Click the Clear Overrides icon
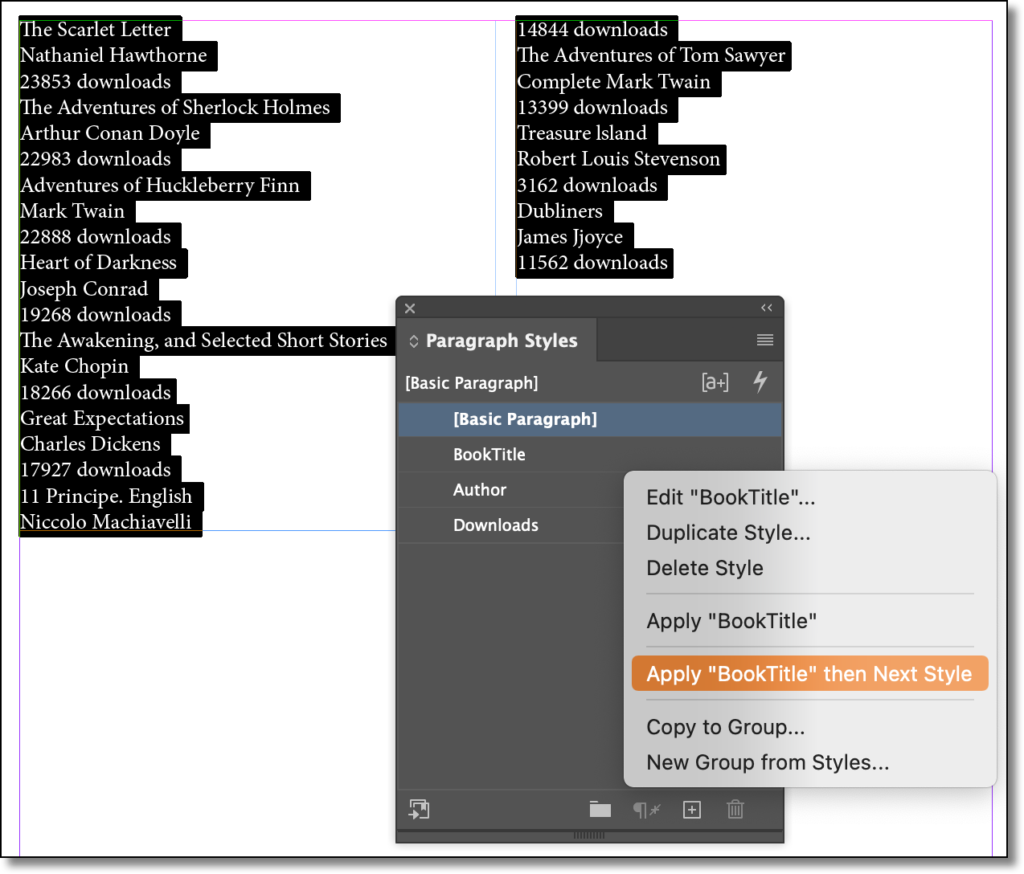Viewport: 1024px width, 874px height. click(647, 810)
